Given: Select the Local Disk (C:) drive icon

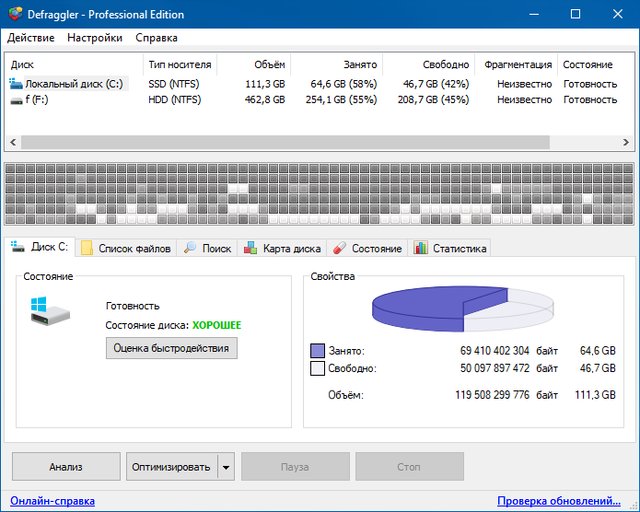Looking at the screenshot, I should click(x=15, y=84).
